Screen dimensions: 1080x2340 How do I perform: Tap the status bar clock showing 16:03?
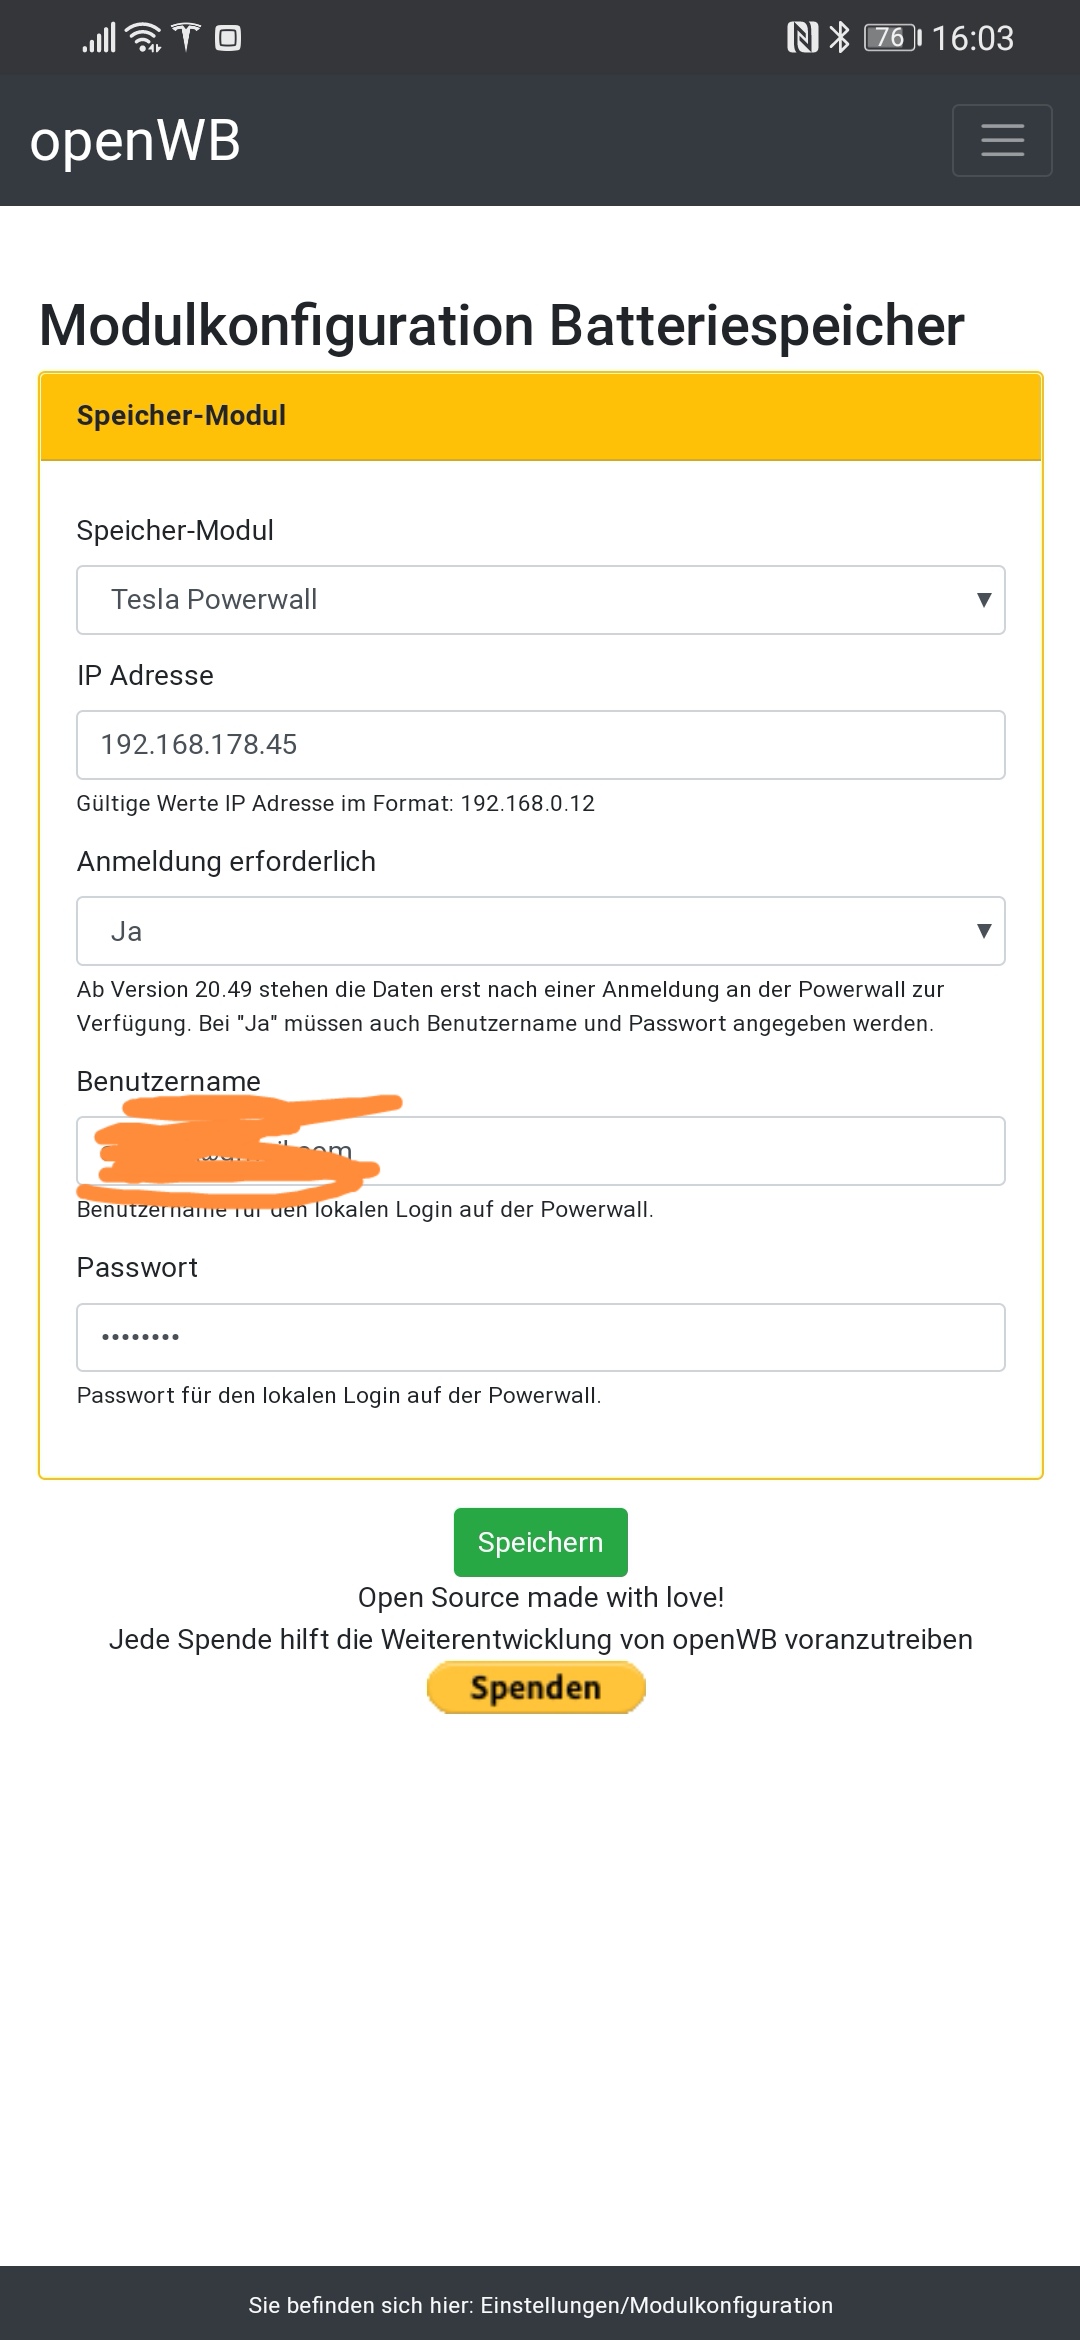click(x=972, y=39)
